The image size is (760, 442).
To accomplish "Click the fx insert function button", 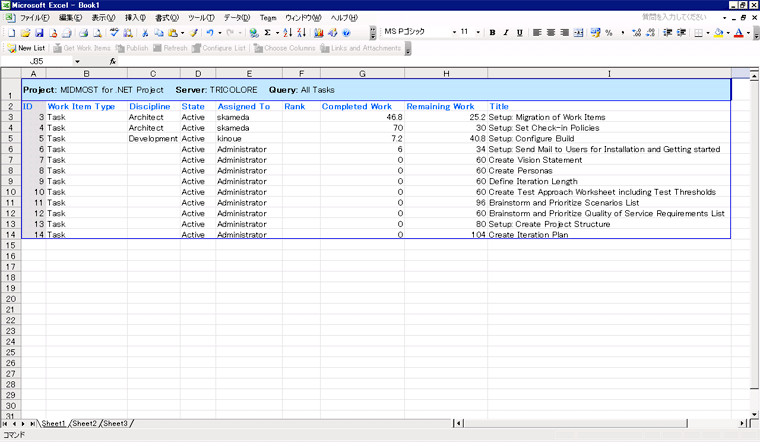I will [x=112, y=61].
